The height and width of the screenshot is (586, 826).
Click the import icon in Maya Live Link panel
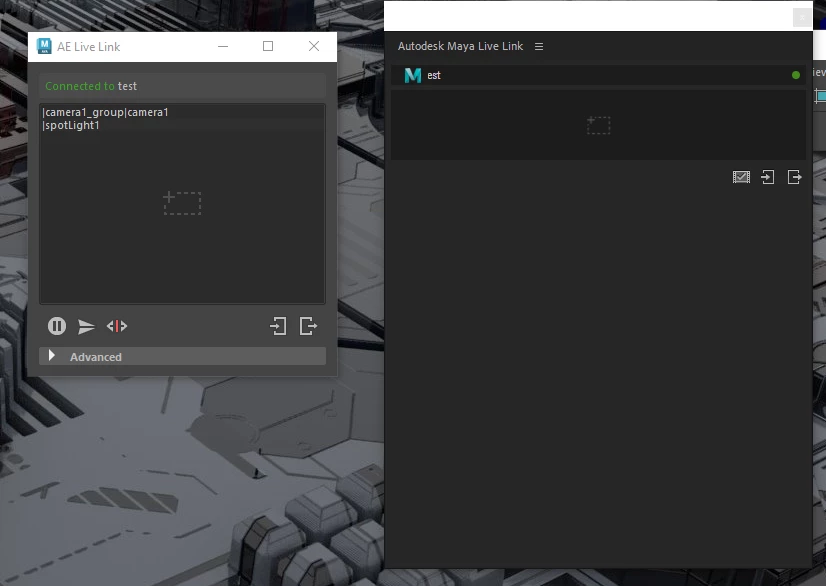[x=768, y=177]
